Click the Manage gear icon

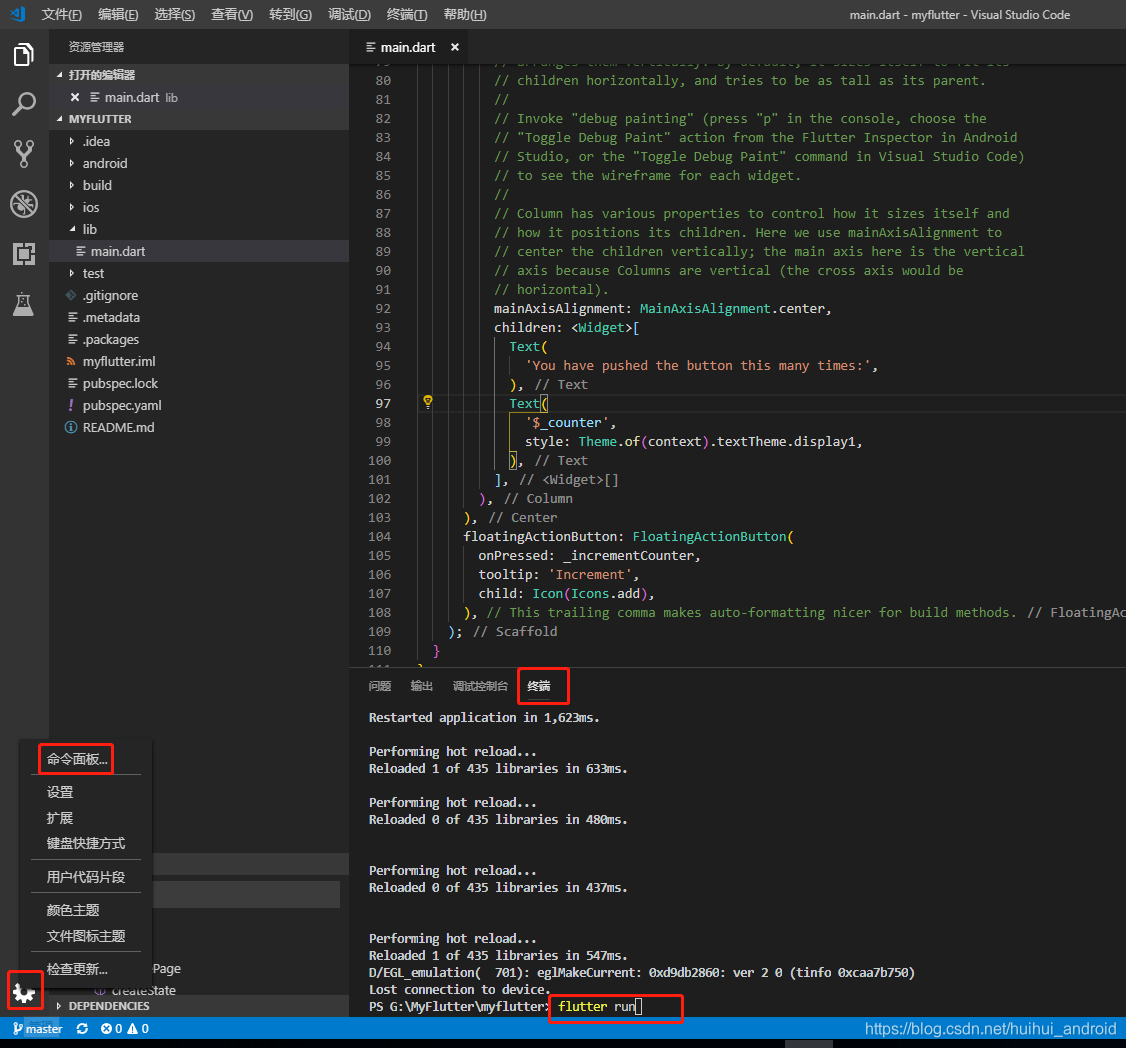(24, 993)
